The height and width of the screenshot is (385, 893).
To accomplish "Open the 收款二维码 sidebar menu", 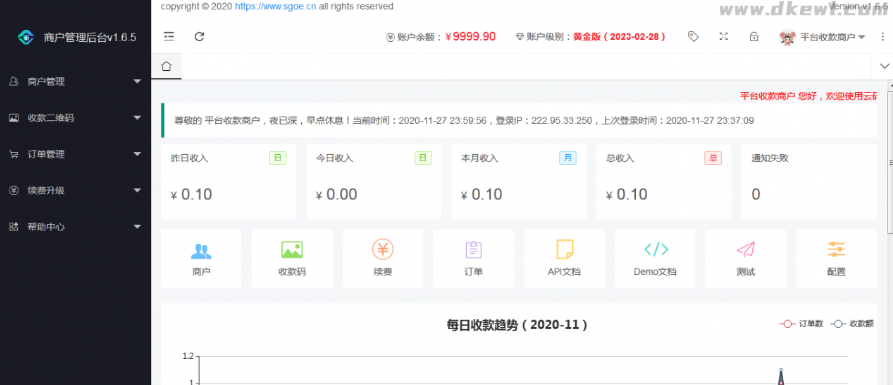I will (x=75, y=118).
